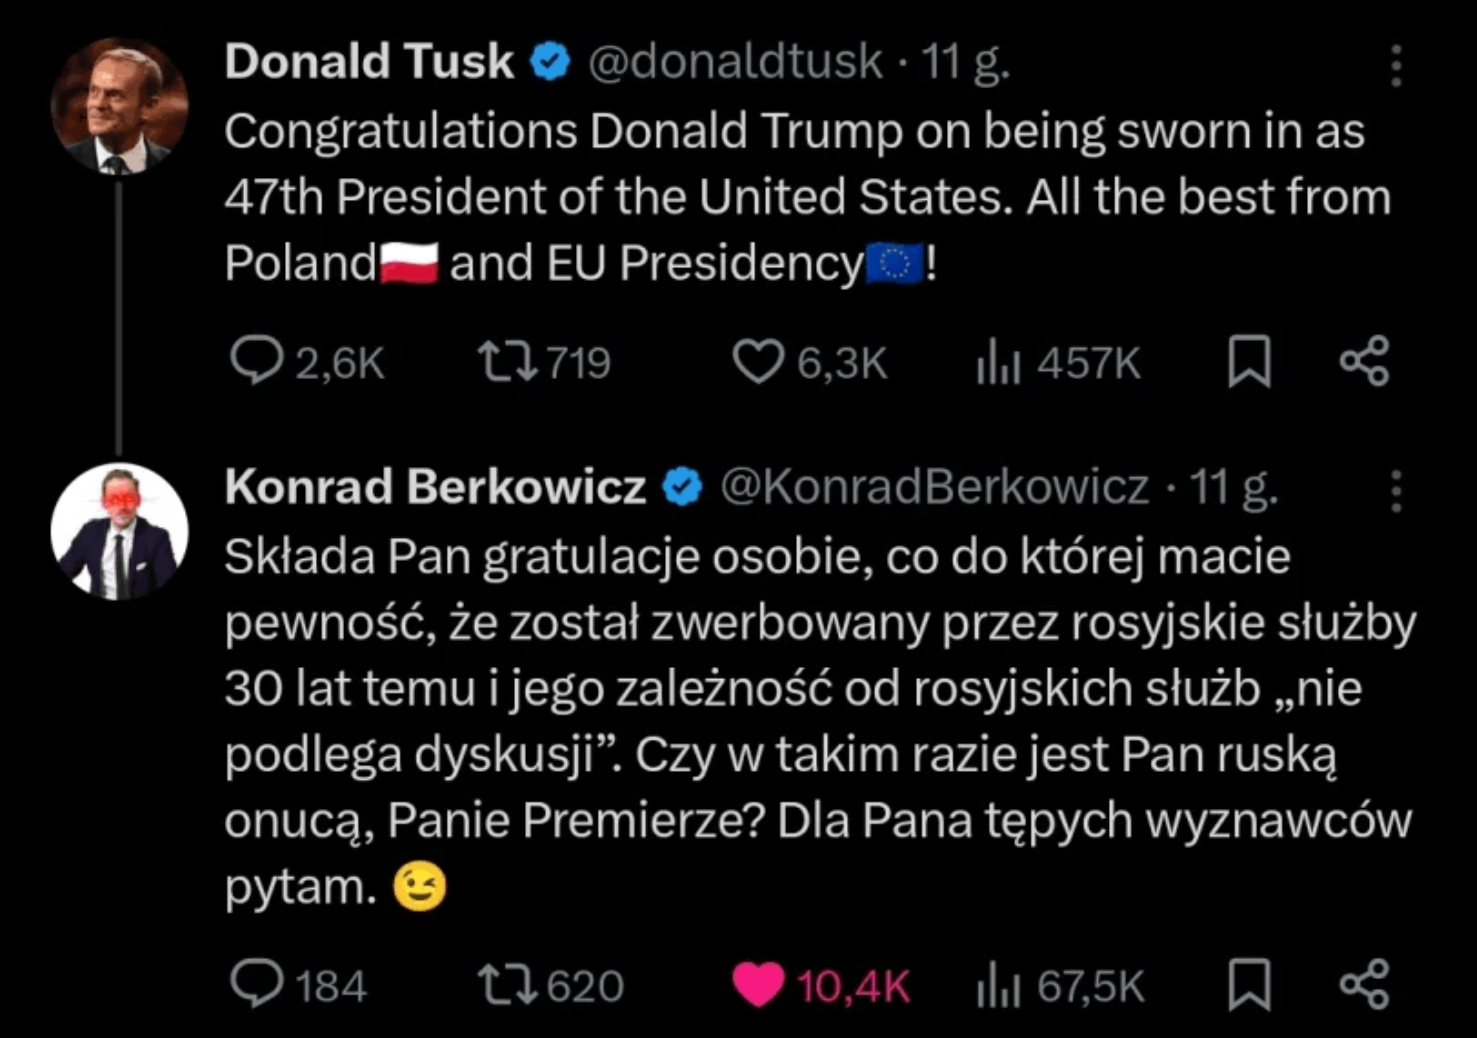Share Donald Tusk's tweet
Image resolution: width=1477 pixels, height=1038 pixels.
click(x=1365, y=361)
